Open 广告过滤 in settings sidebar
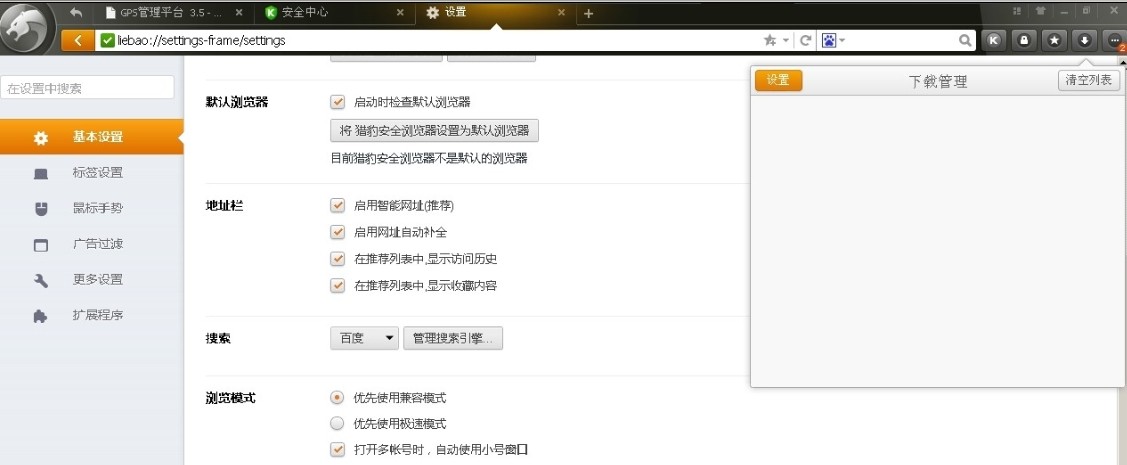Screen dimensions: 1127x465 coord(97,244)
